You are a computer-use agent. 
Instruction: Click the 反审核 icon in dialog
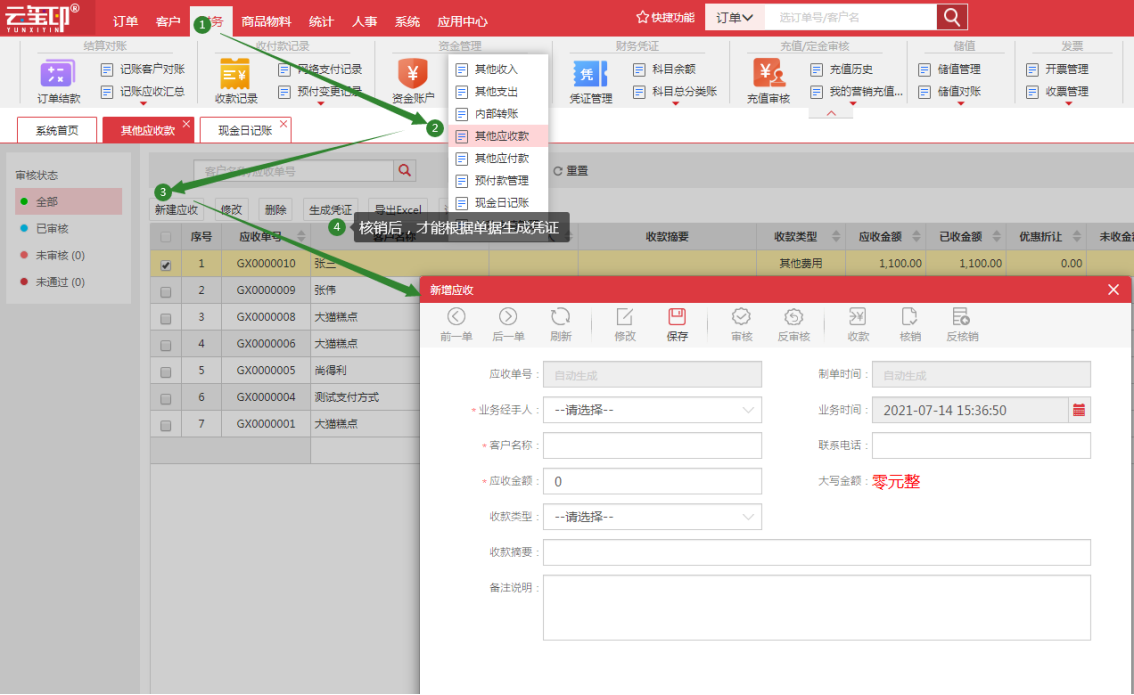point(793,317)
